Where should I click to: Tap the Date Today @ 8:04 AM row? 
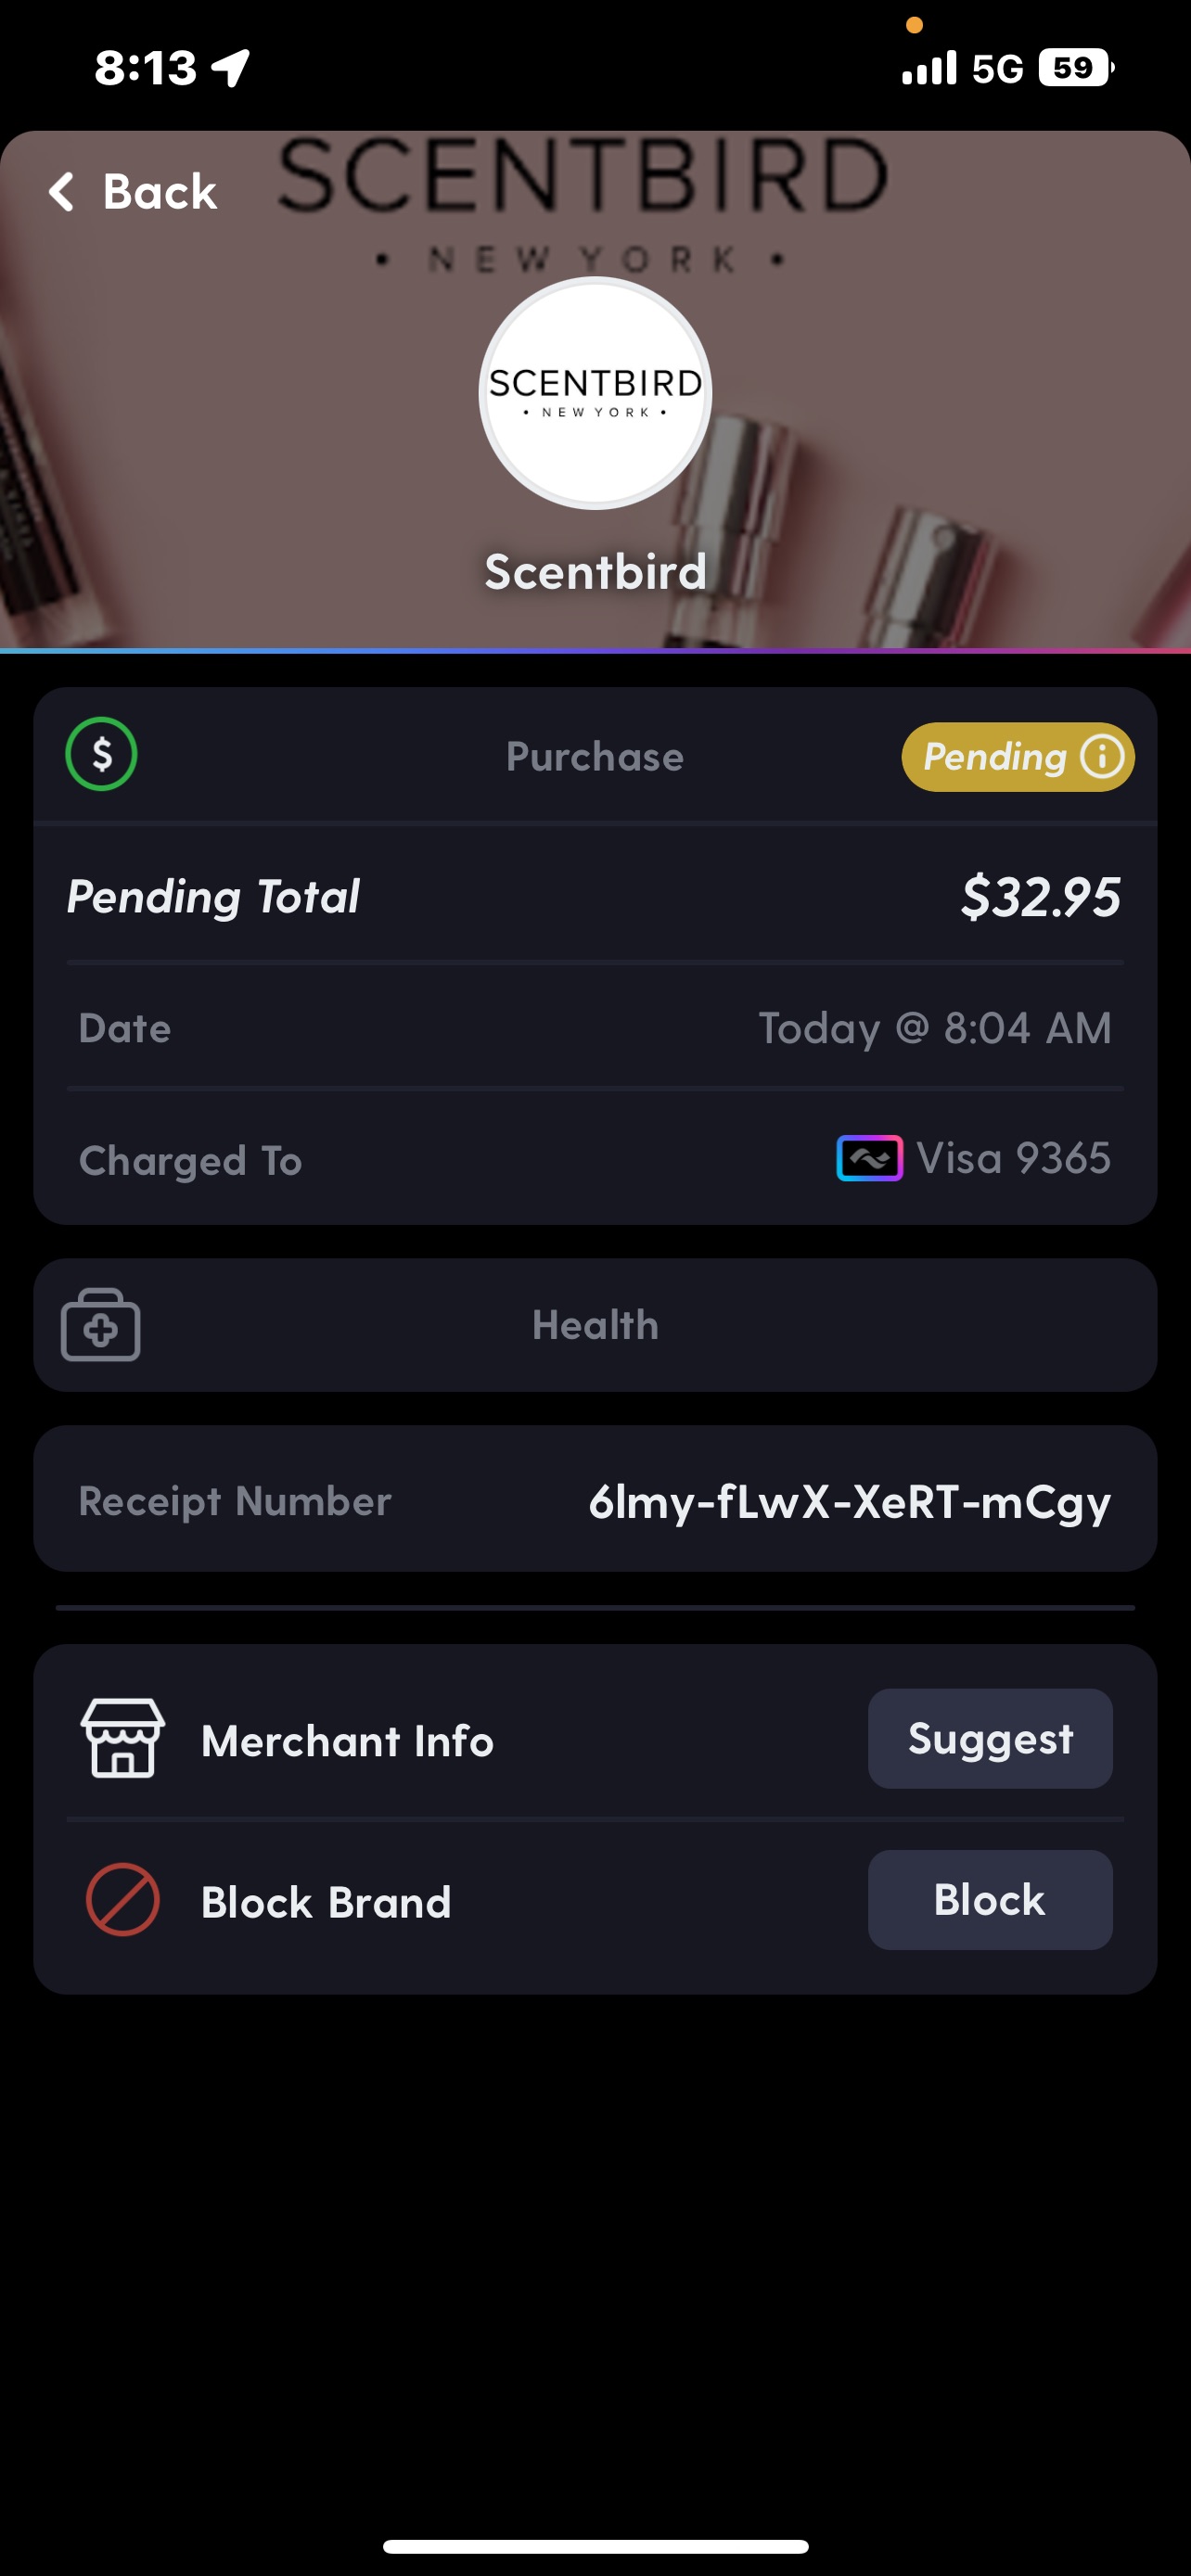[x=595, y=1027]
